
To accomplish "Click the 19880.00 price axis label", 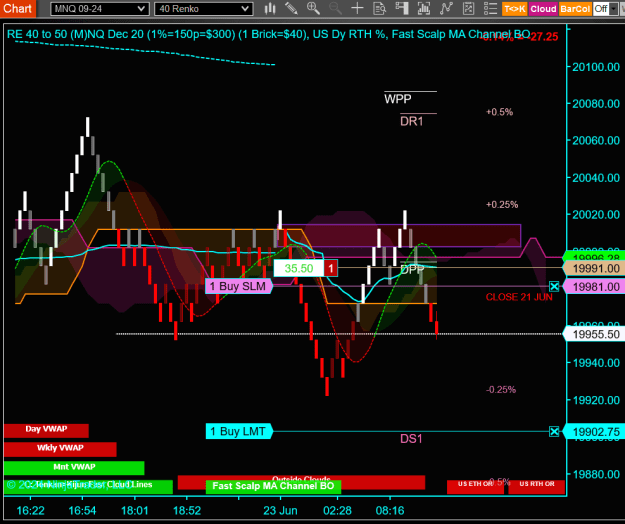I will (596, 474).
